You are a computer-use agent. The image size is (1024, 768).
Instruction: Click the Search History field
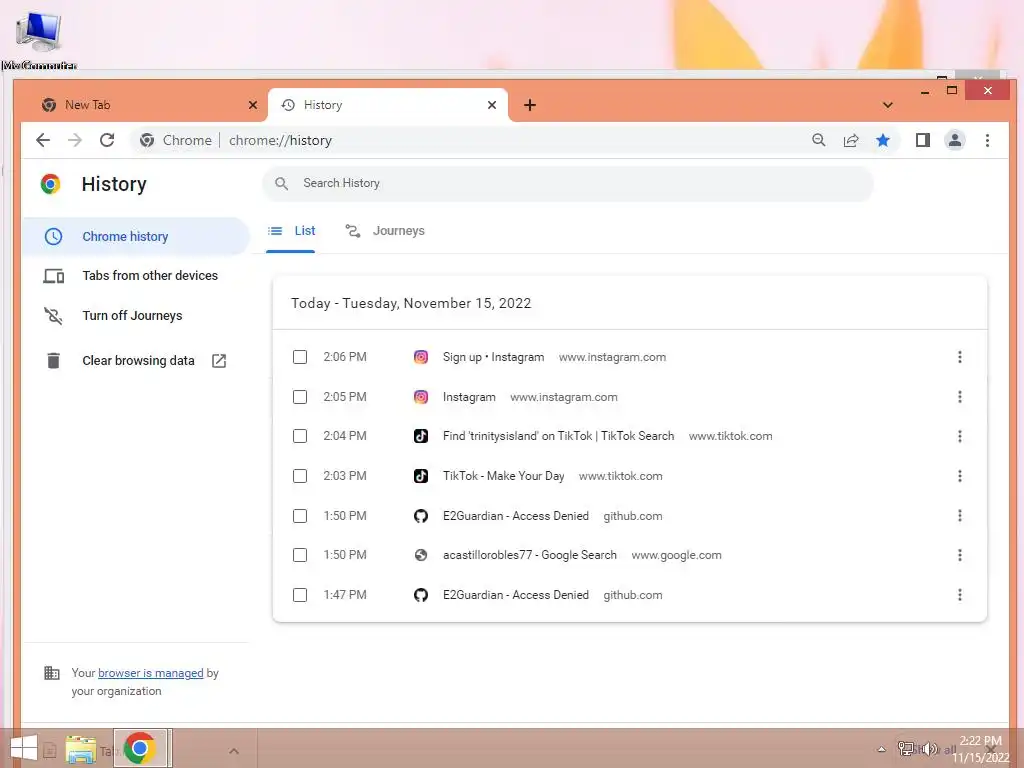[568, 184]
